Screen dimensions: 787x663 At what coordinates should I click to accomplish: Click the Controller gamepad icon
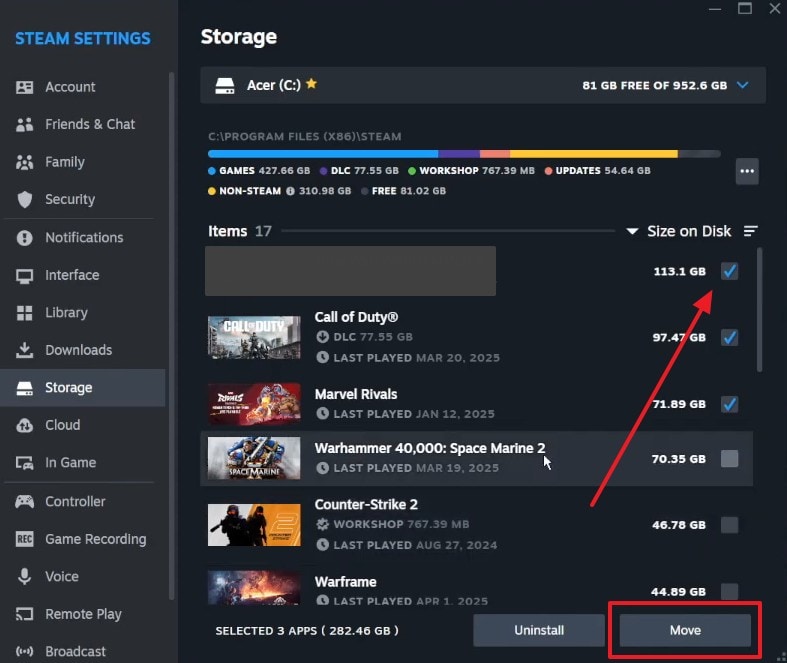pos(25,501)
